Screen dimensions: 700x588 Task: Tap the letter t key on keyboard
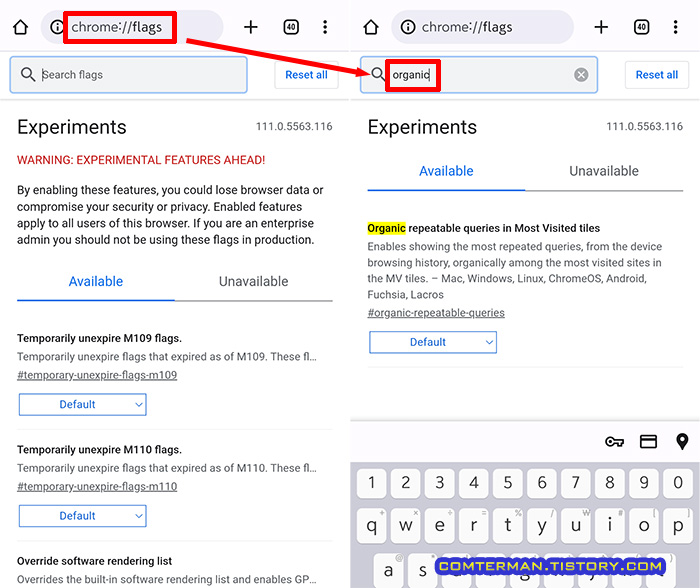pos(508,525)
